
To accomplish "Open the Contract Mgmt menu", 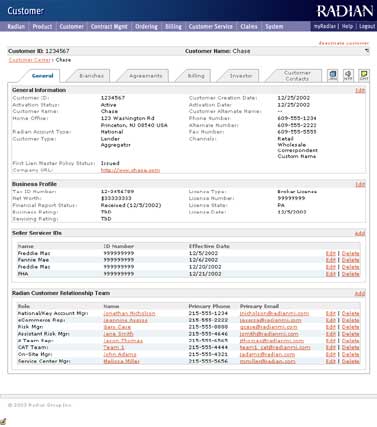I will [x=109, y=26].
